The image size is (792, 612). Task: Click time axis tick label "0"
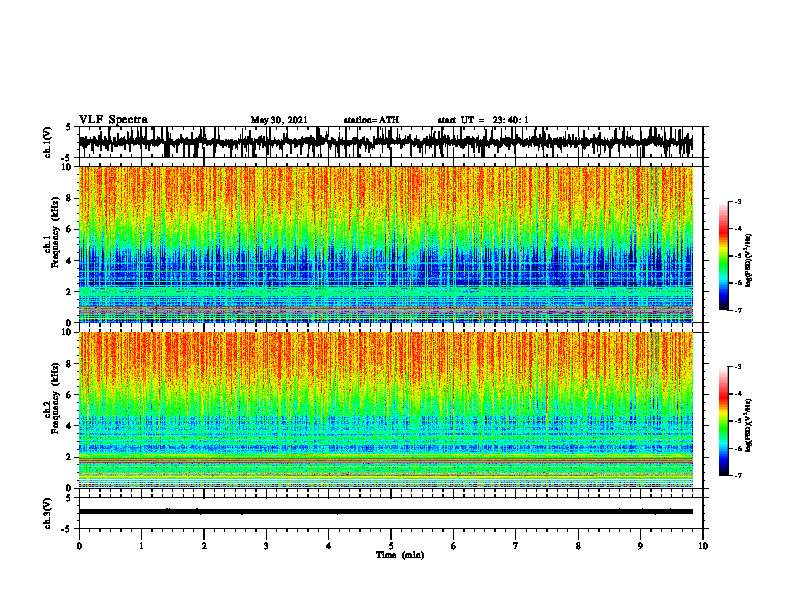tap(79, 546)
